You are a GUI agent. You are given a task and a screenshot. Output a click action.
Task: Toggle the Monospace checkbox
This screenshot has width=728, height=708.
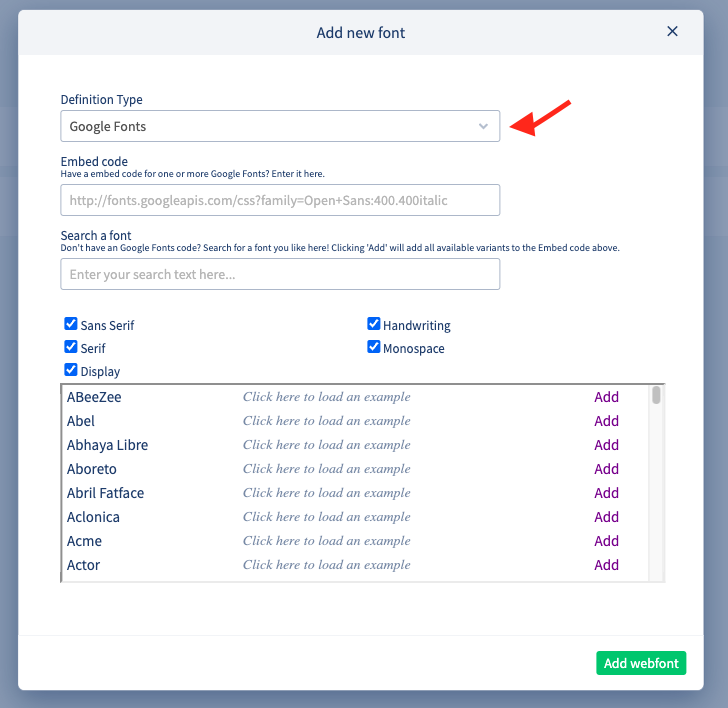[374, 348]
